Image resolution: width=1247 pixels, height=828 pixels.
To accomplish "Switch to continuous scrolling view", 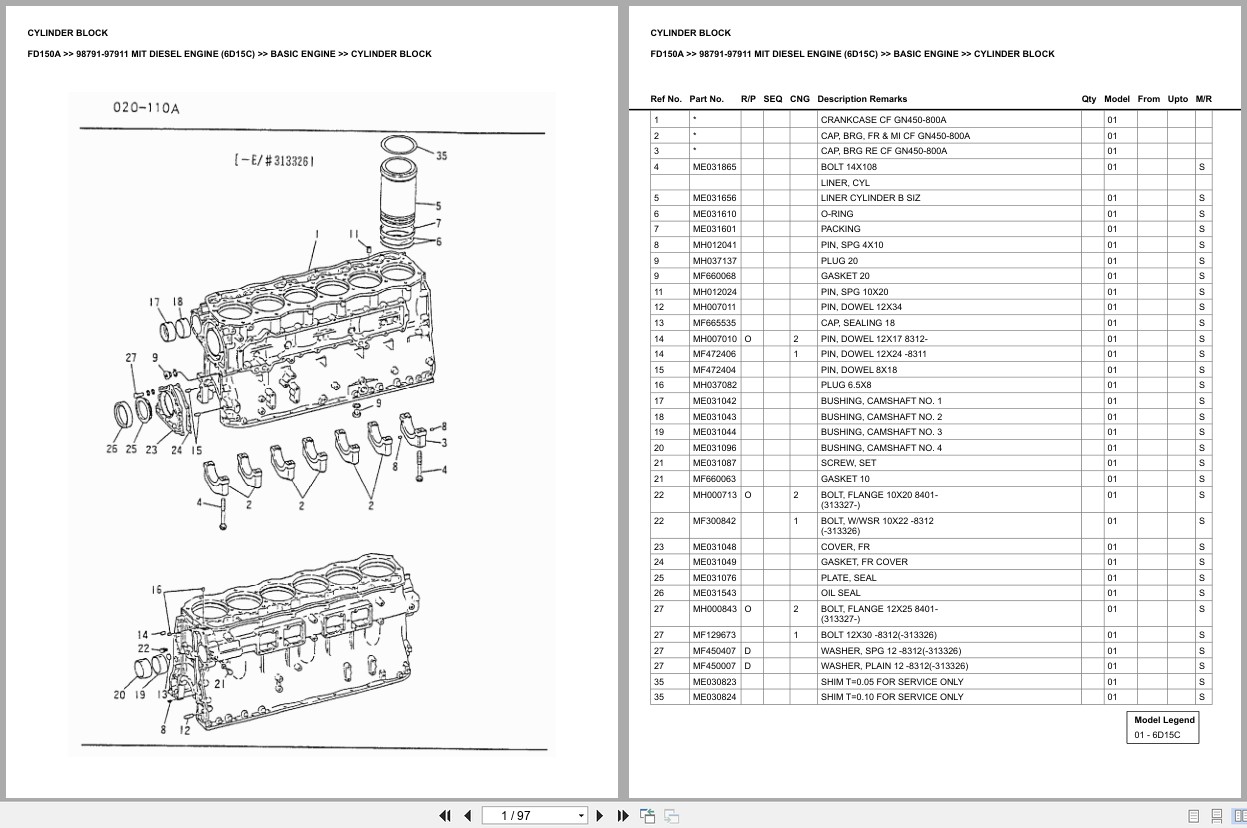I will click(x=1216, y=816).
